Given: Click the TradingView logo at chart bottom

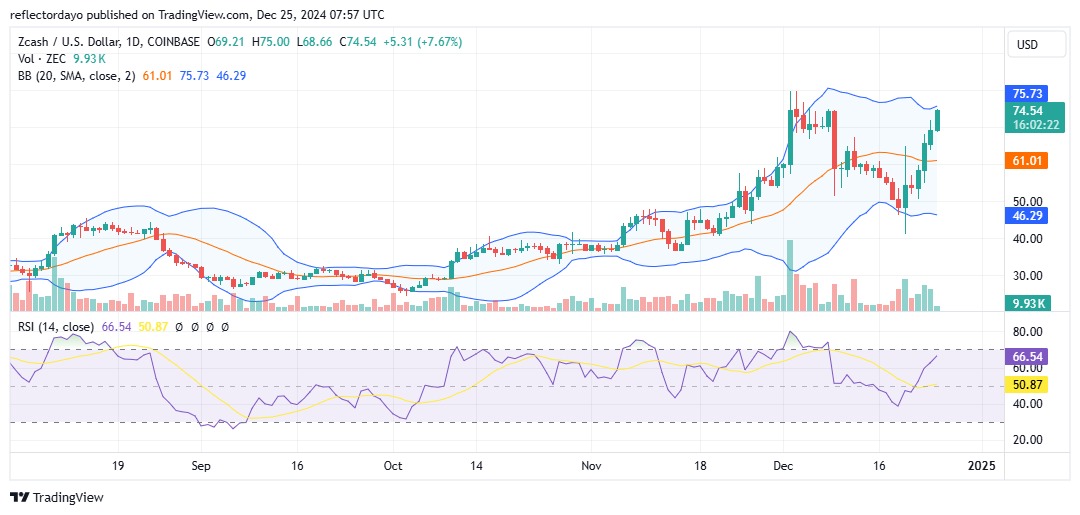Looking at the screenshot, I should pos(56,497).
